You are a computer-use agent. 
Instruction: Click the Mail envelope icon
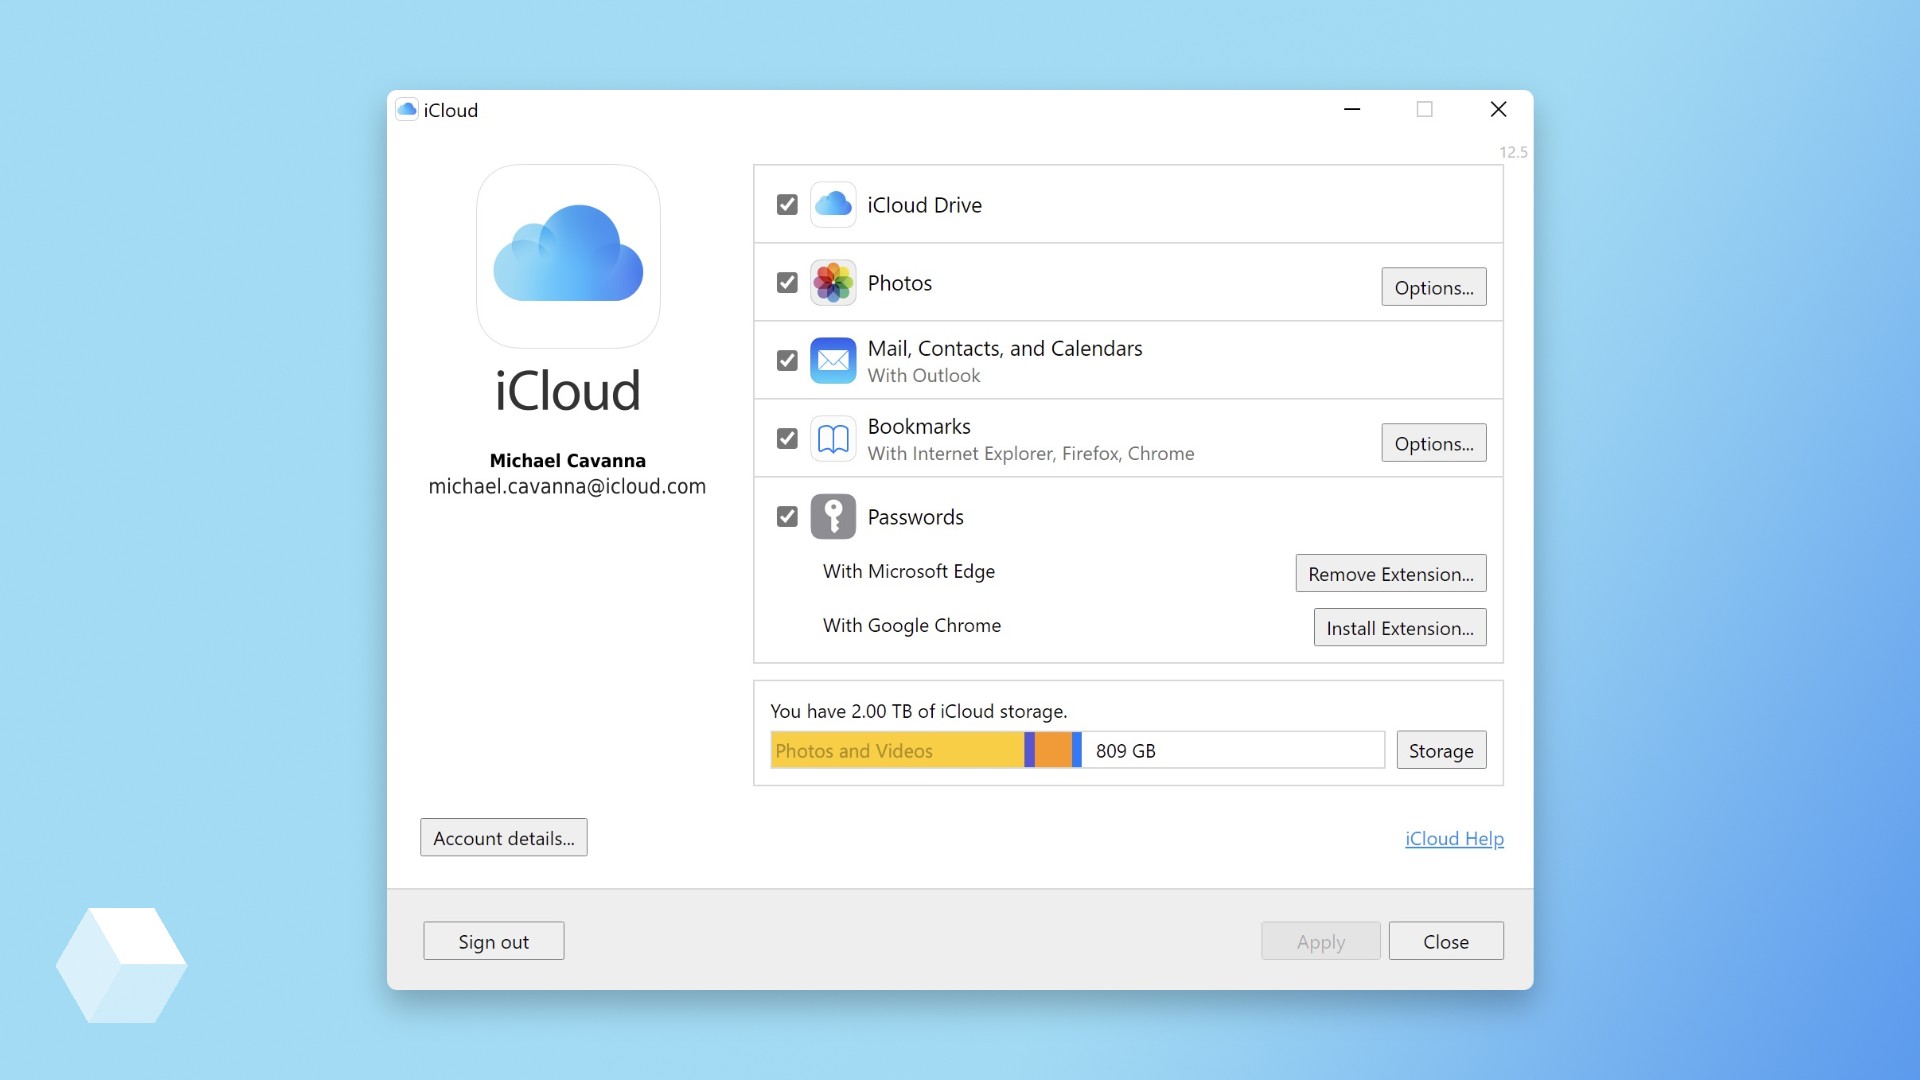833,361
